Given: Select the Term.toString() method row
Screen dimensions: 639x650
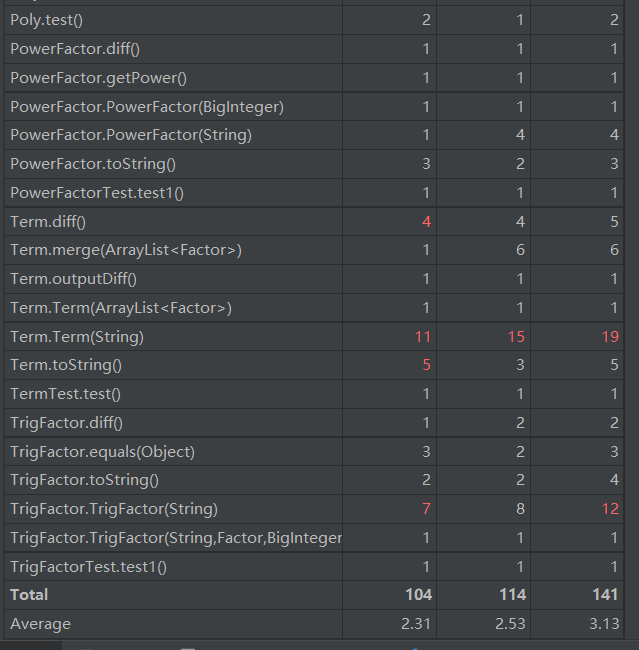Looking at the screenshot, I should tap(65, 366).
